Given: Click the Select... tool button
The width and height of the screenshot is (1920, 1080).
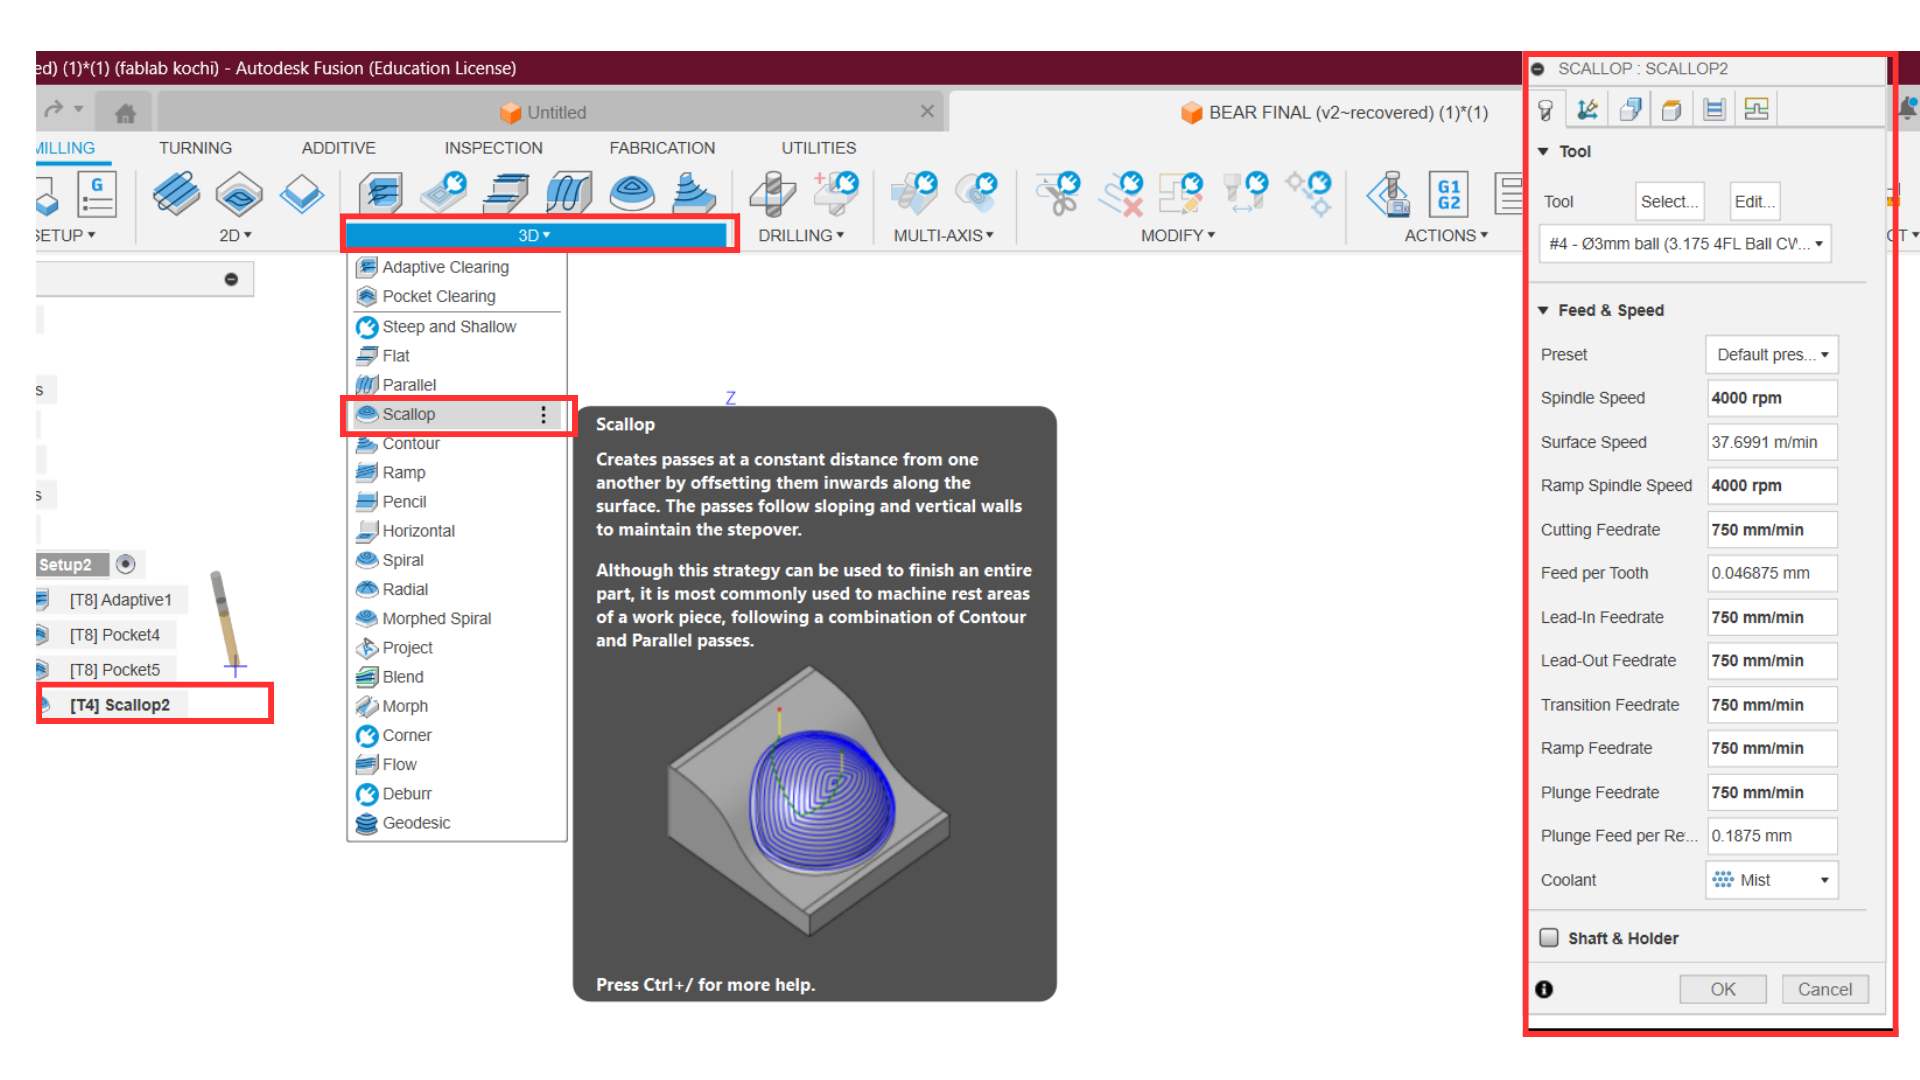Looking at the screenshot, I should 1669,201.
